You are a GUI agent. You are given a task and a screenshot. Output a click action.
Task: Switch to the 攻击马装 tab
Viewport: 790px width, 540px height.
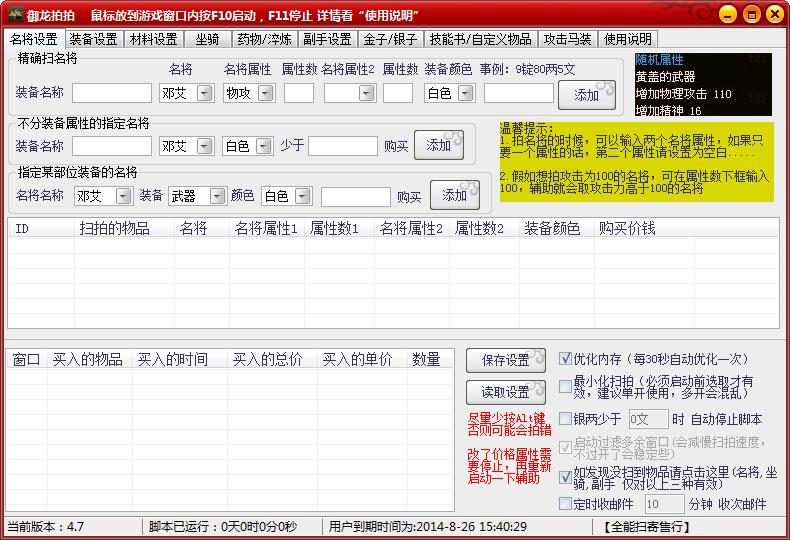567,39
